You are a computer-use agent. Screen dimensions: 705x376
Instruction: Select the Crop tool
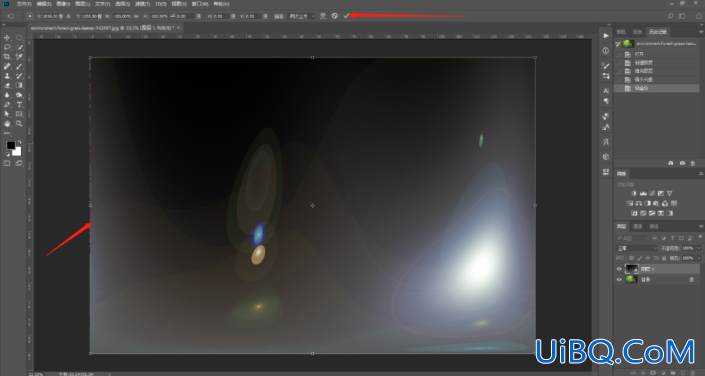pyautogui.click(x=7, y=57)
